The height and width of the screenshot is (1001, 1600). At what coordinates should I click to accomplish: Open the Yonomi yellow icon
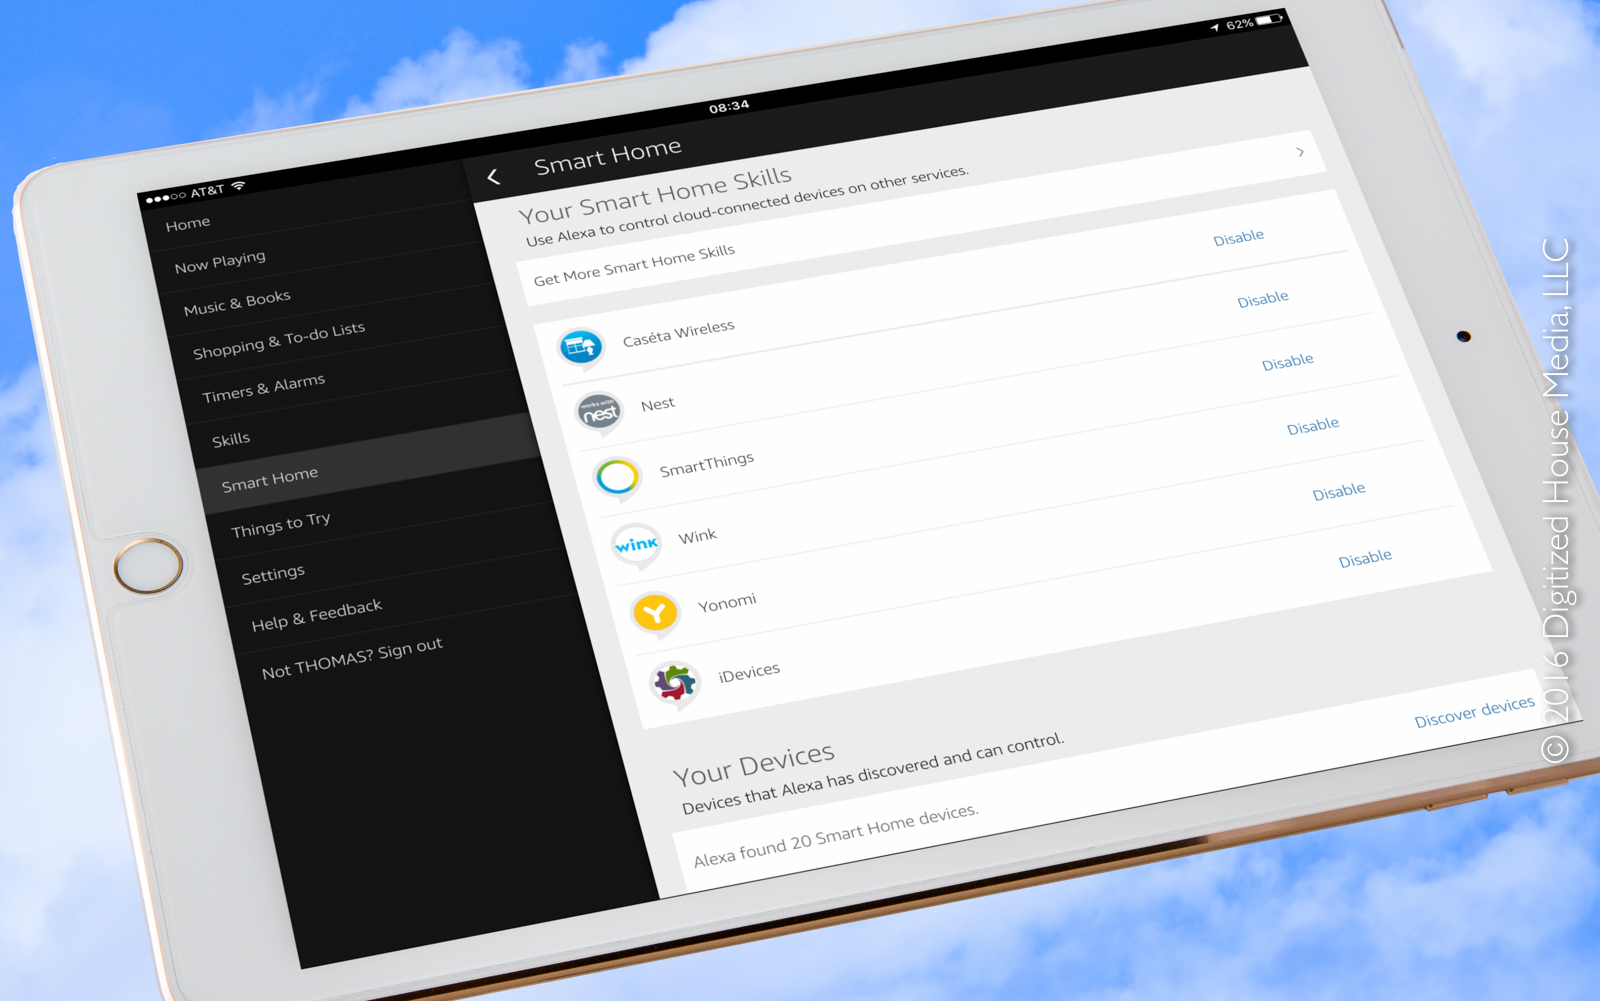click(655, 613)
